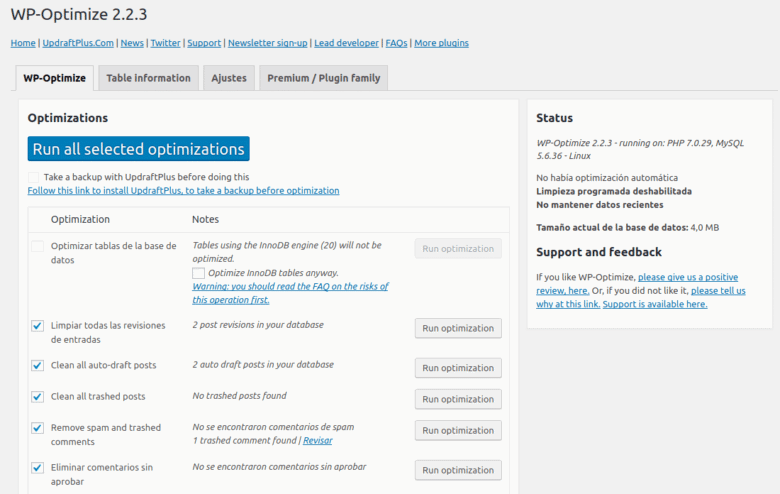Click 'Tamaño actual de la base de datos' text
Image resolution: width=780 pixels, height=494 pixels.
click(612, 228)
